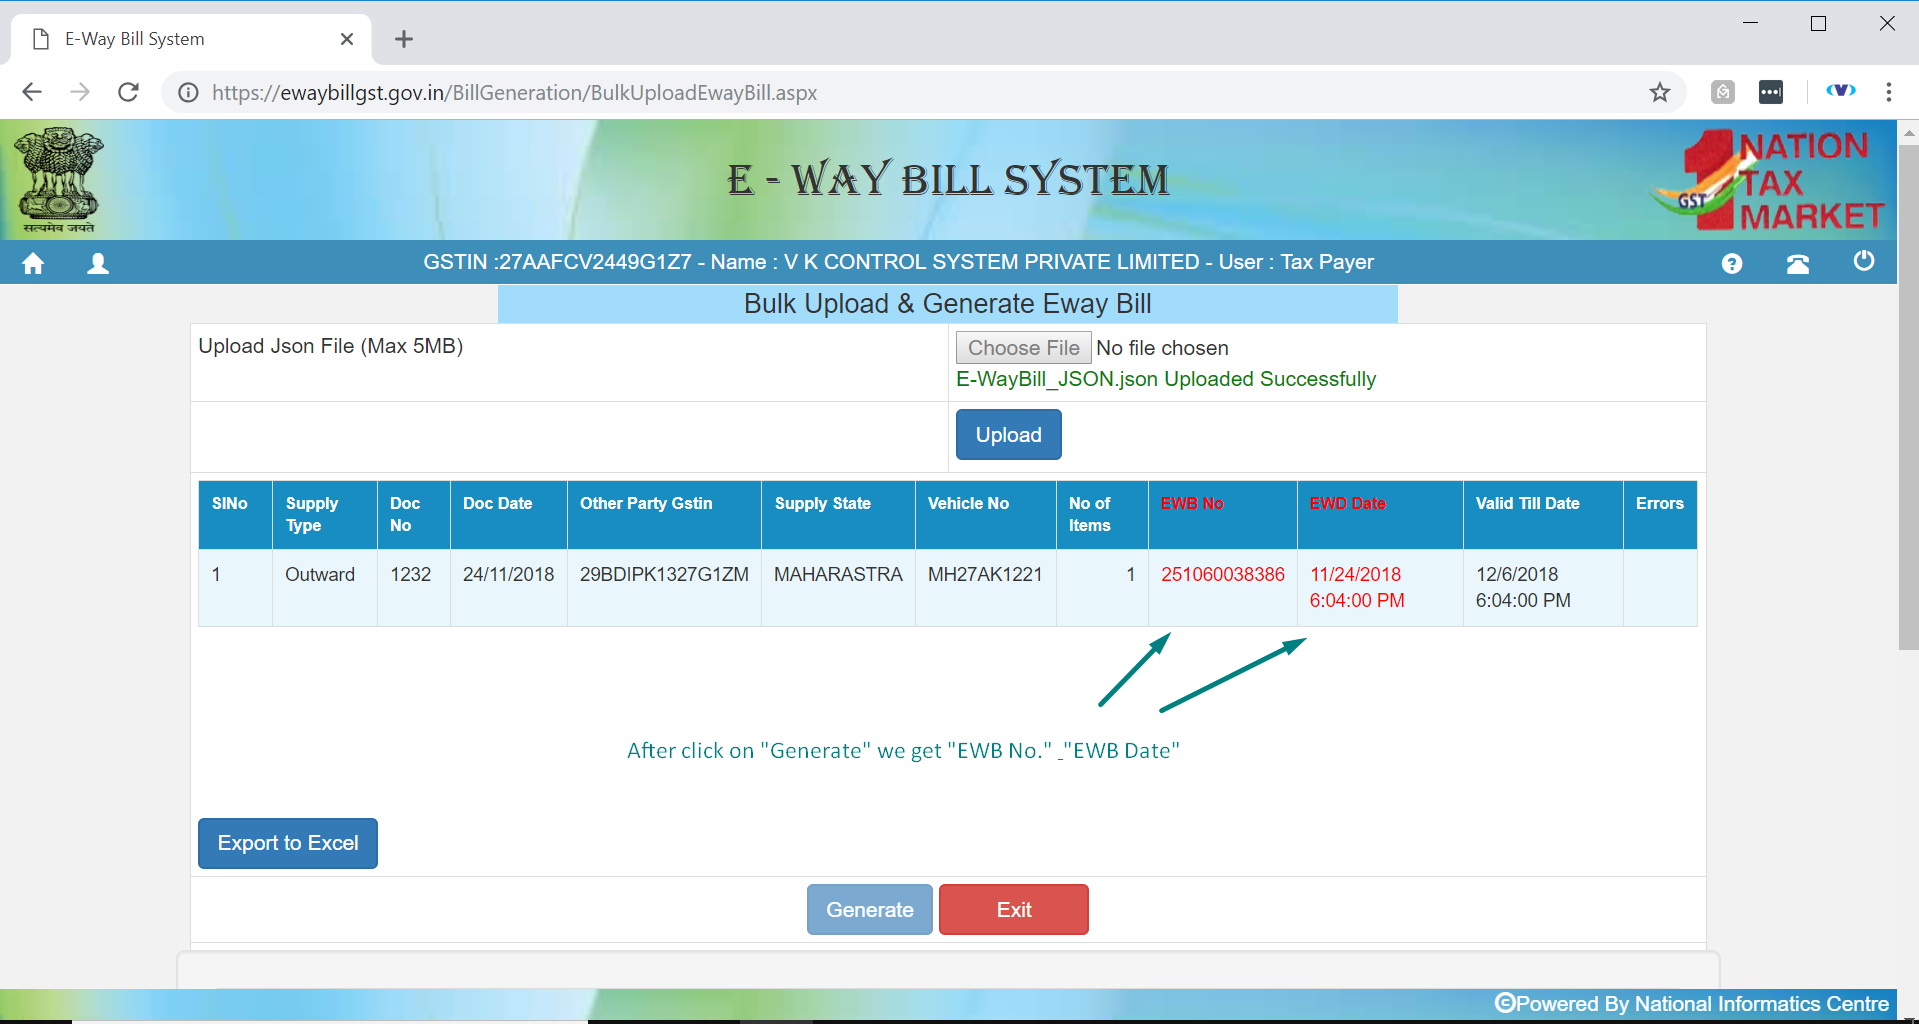Open the browser three-dot menu
This screenshot has height=1024, width=1919.
(x=1888, y=93)
